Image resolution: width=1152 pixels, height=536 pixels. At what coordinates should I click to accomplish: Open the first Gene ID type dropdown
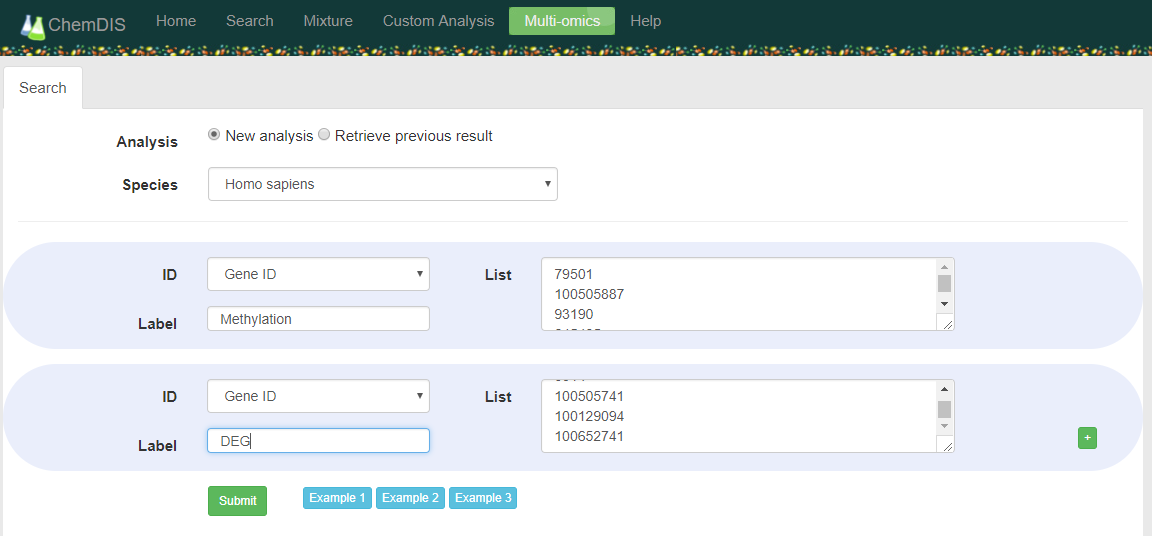pyautogui.click(x=318, y=274)
